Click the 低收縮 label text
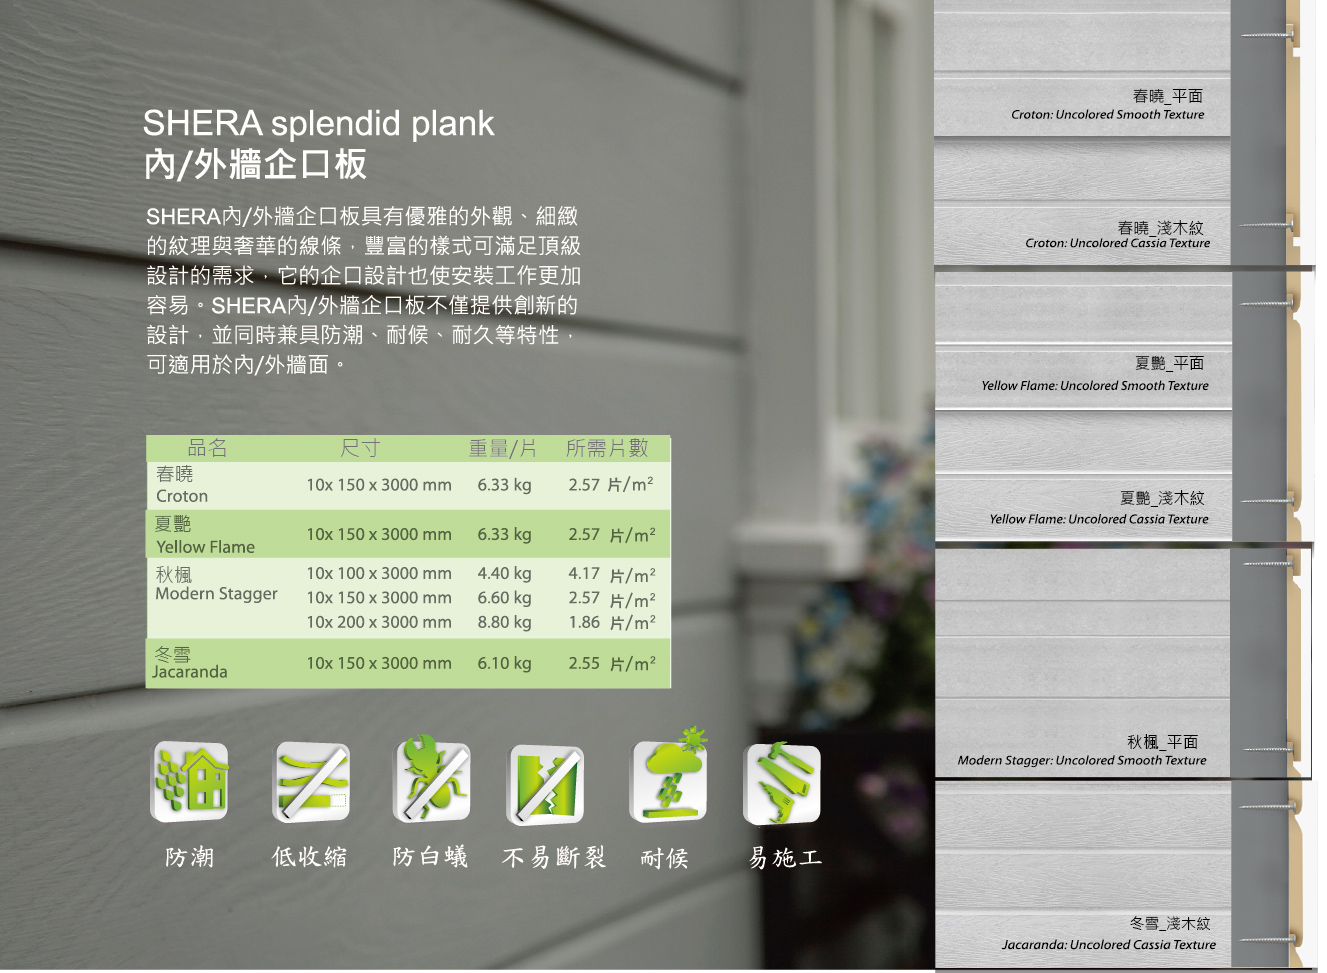The image size is (1327, 973). [x=309, y=857]
